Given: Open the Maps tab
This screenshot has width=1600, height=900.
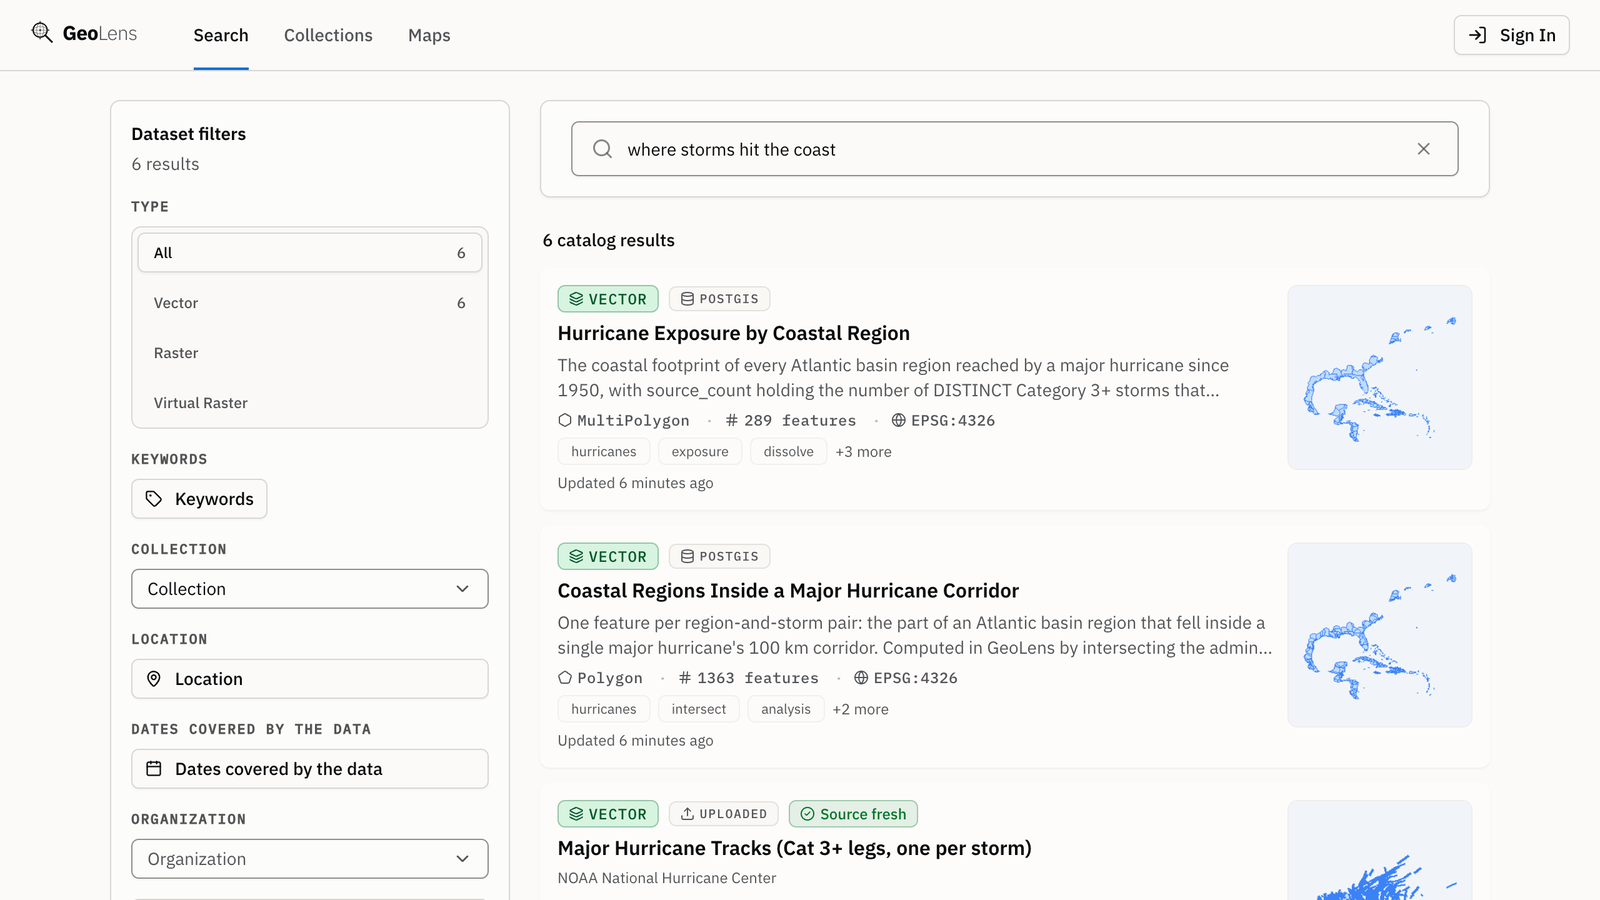Looking at the screenshot, I should coord(429,35).
